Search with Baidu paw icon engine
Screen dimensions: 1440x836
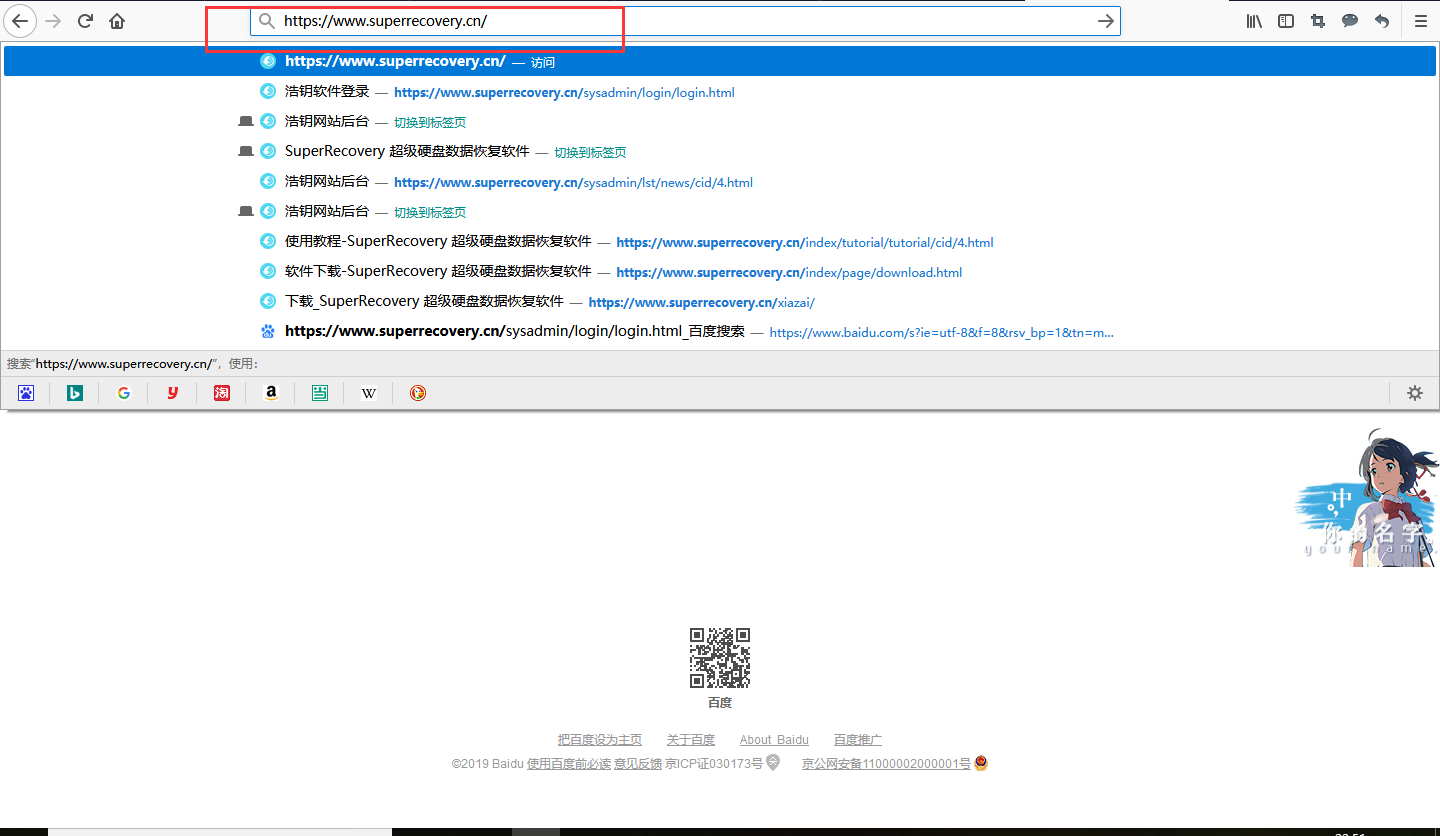coord(26,393)
